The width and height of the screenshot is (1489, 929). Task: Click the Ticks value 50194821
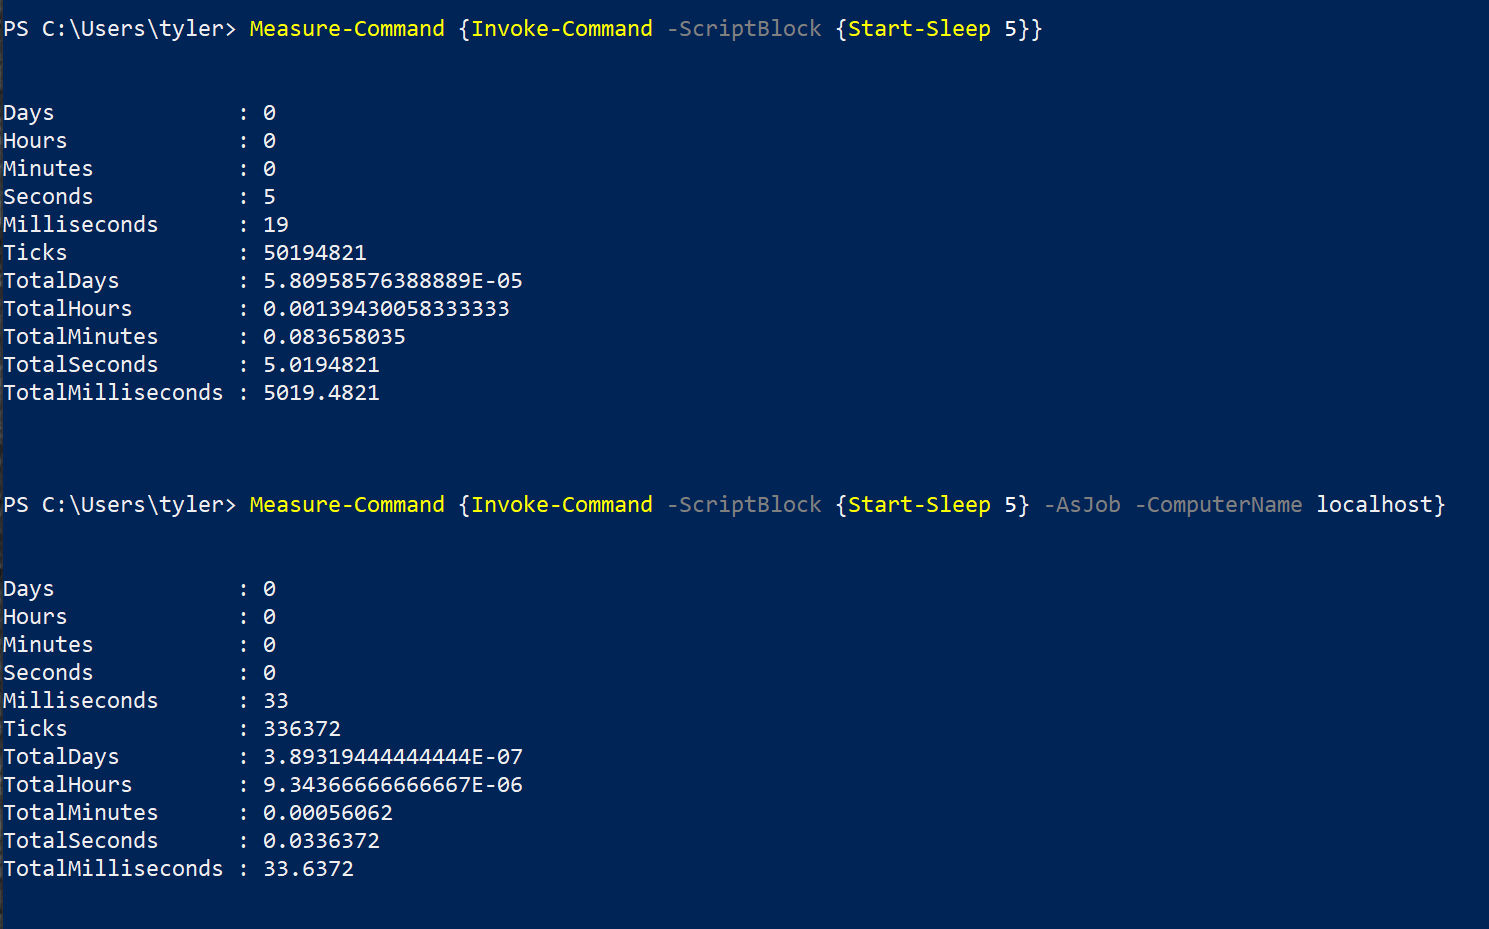point(315,253)
